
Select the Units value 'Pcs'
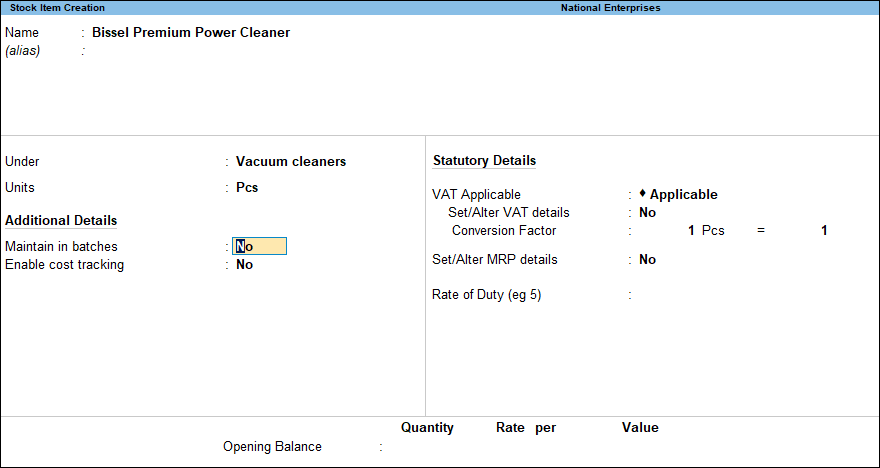click(247, 187)
